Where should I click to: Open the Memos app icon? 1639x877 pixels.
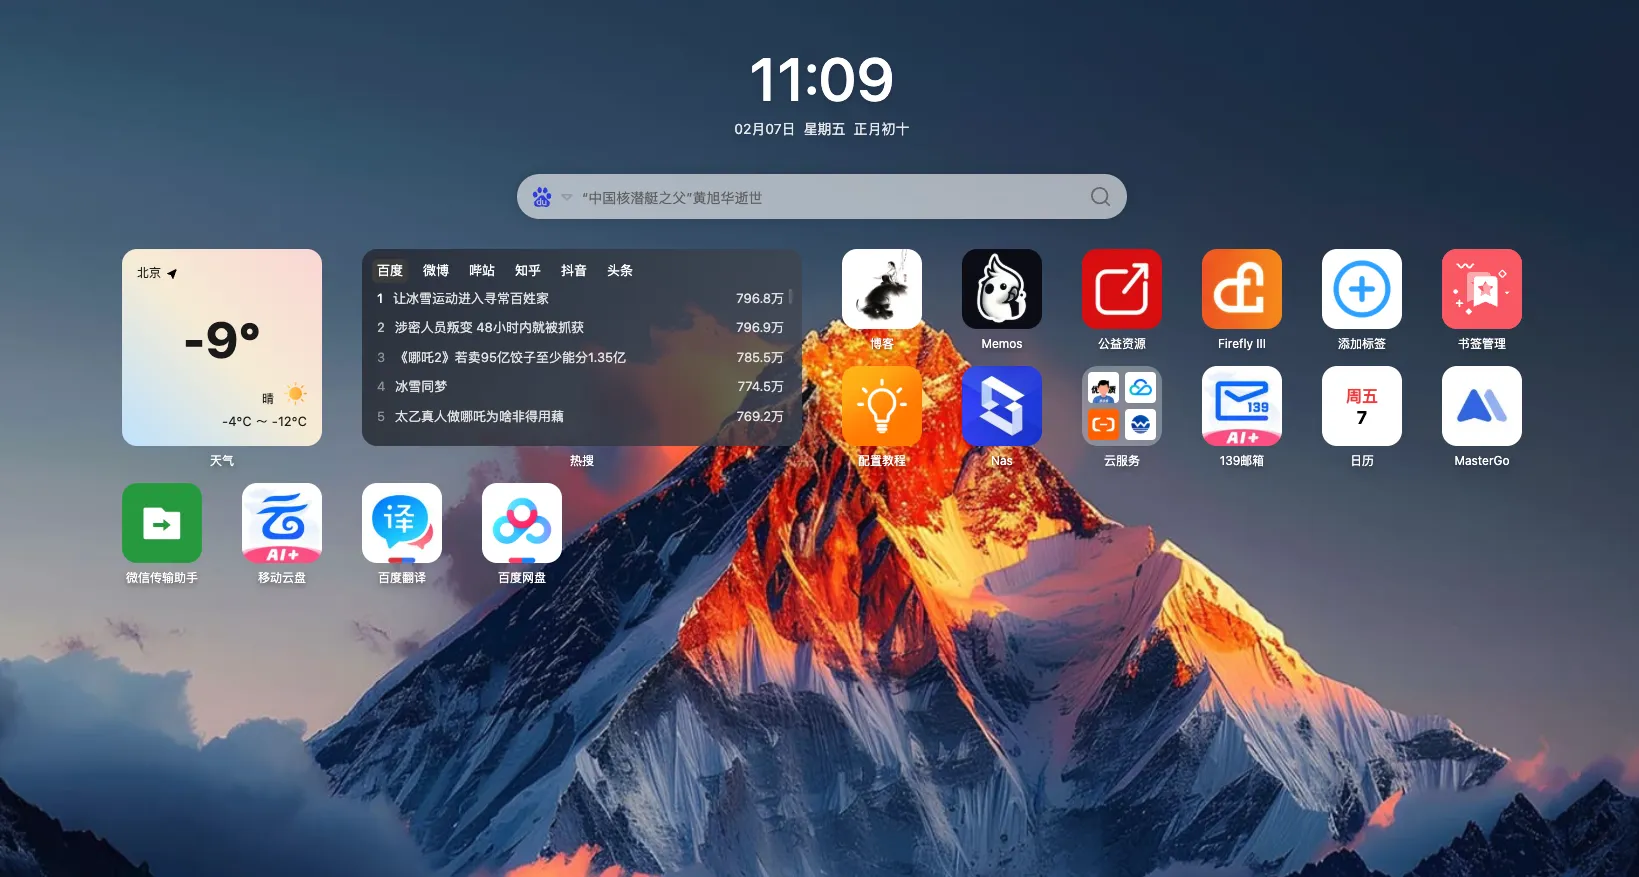point(1001,289)
